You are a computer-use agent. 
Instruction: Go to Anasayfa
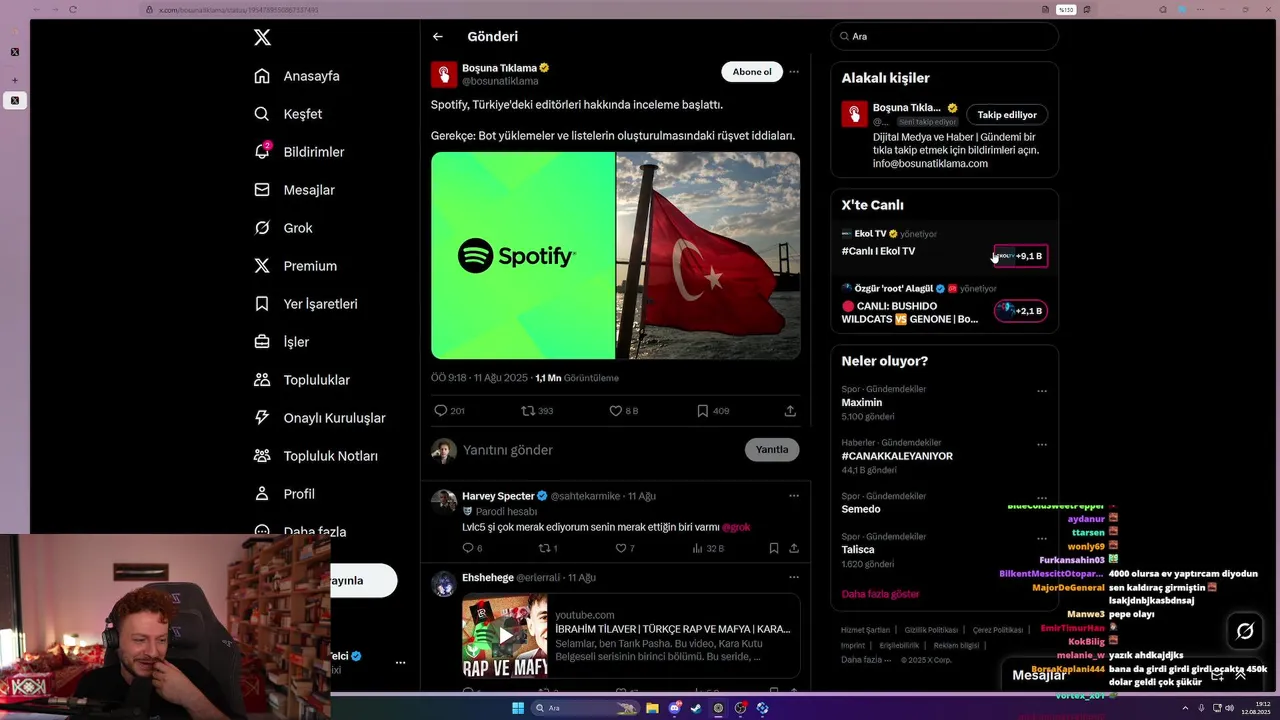tap(297, 76)
